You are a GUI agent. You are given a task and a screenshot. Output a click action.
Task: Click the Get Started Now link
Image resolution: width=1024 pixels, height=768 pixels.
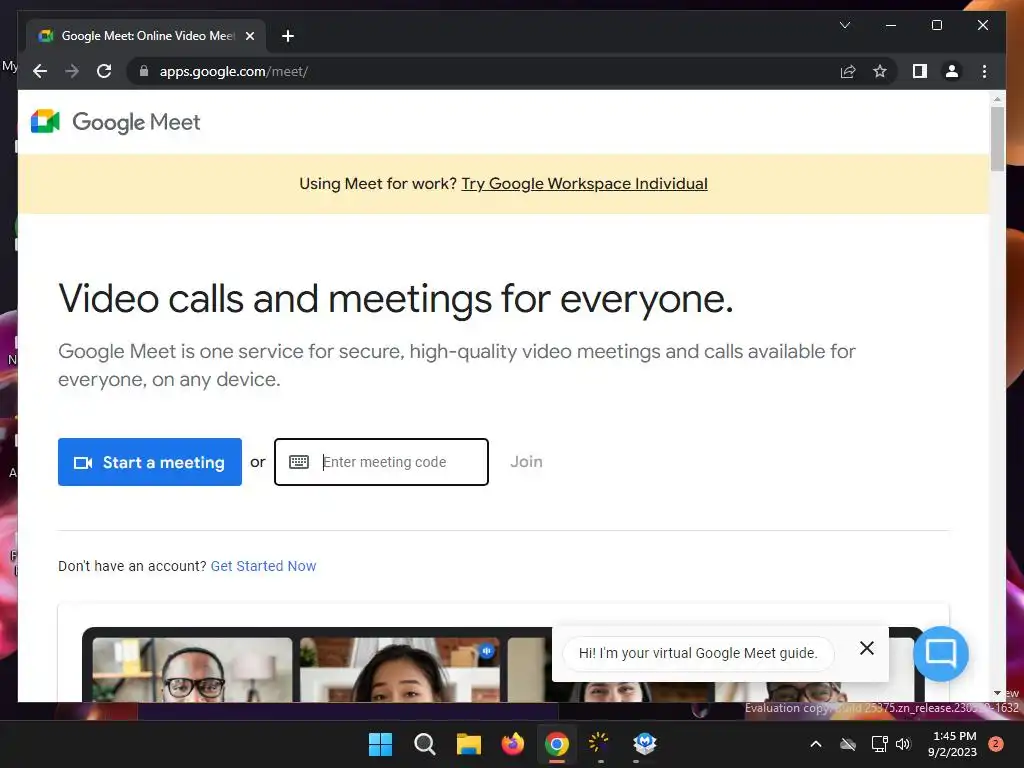pos(263,566)
